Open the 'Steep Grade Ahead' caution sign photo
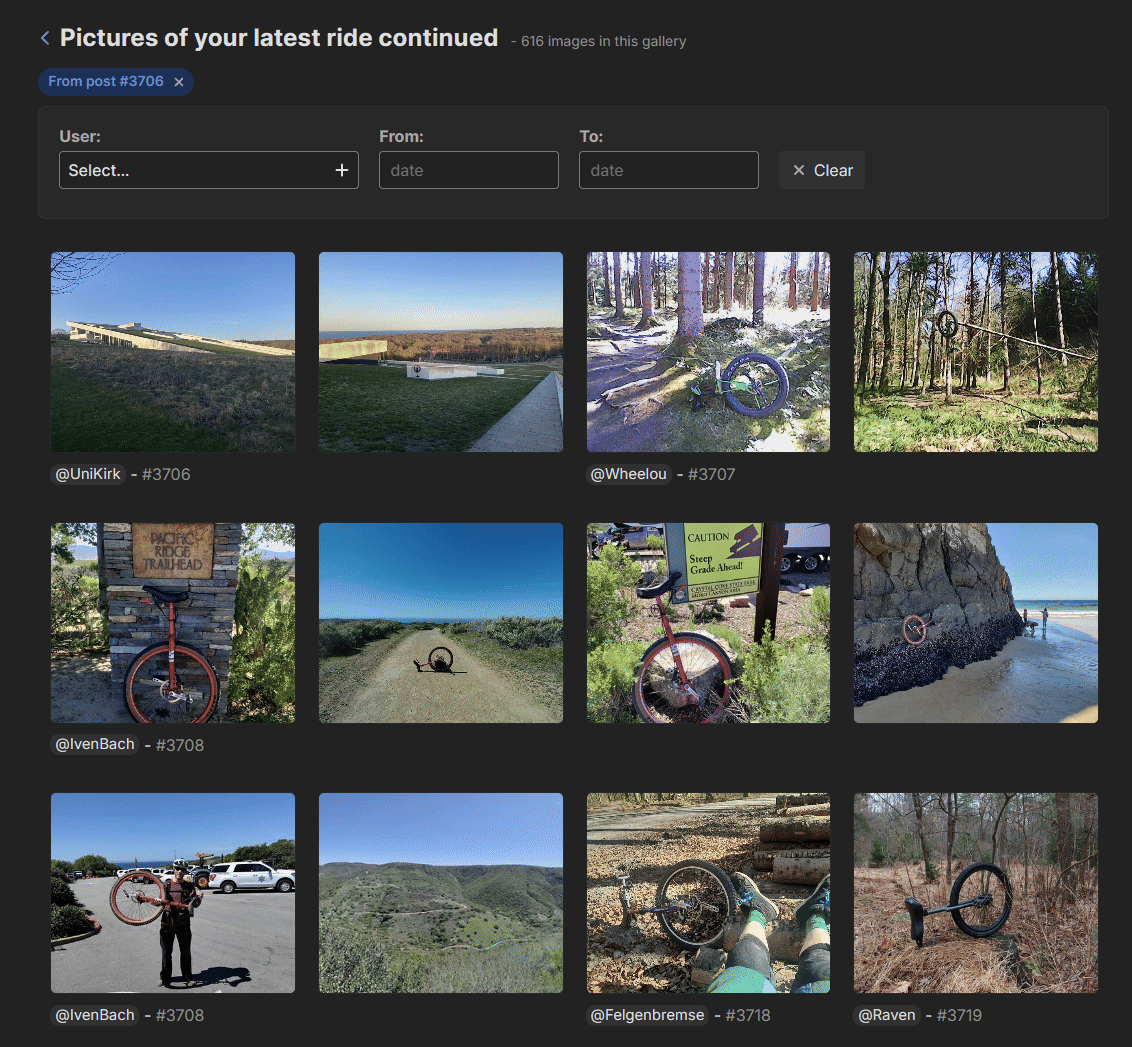 point(708,622)
